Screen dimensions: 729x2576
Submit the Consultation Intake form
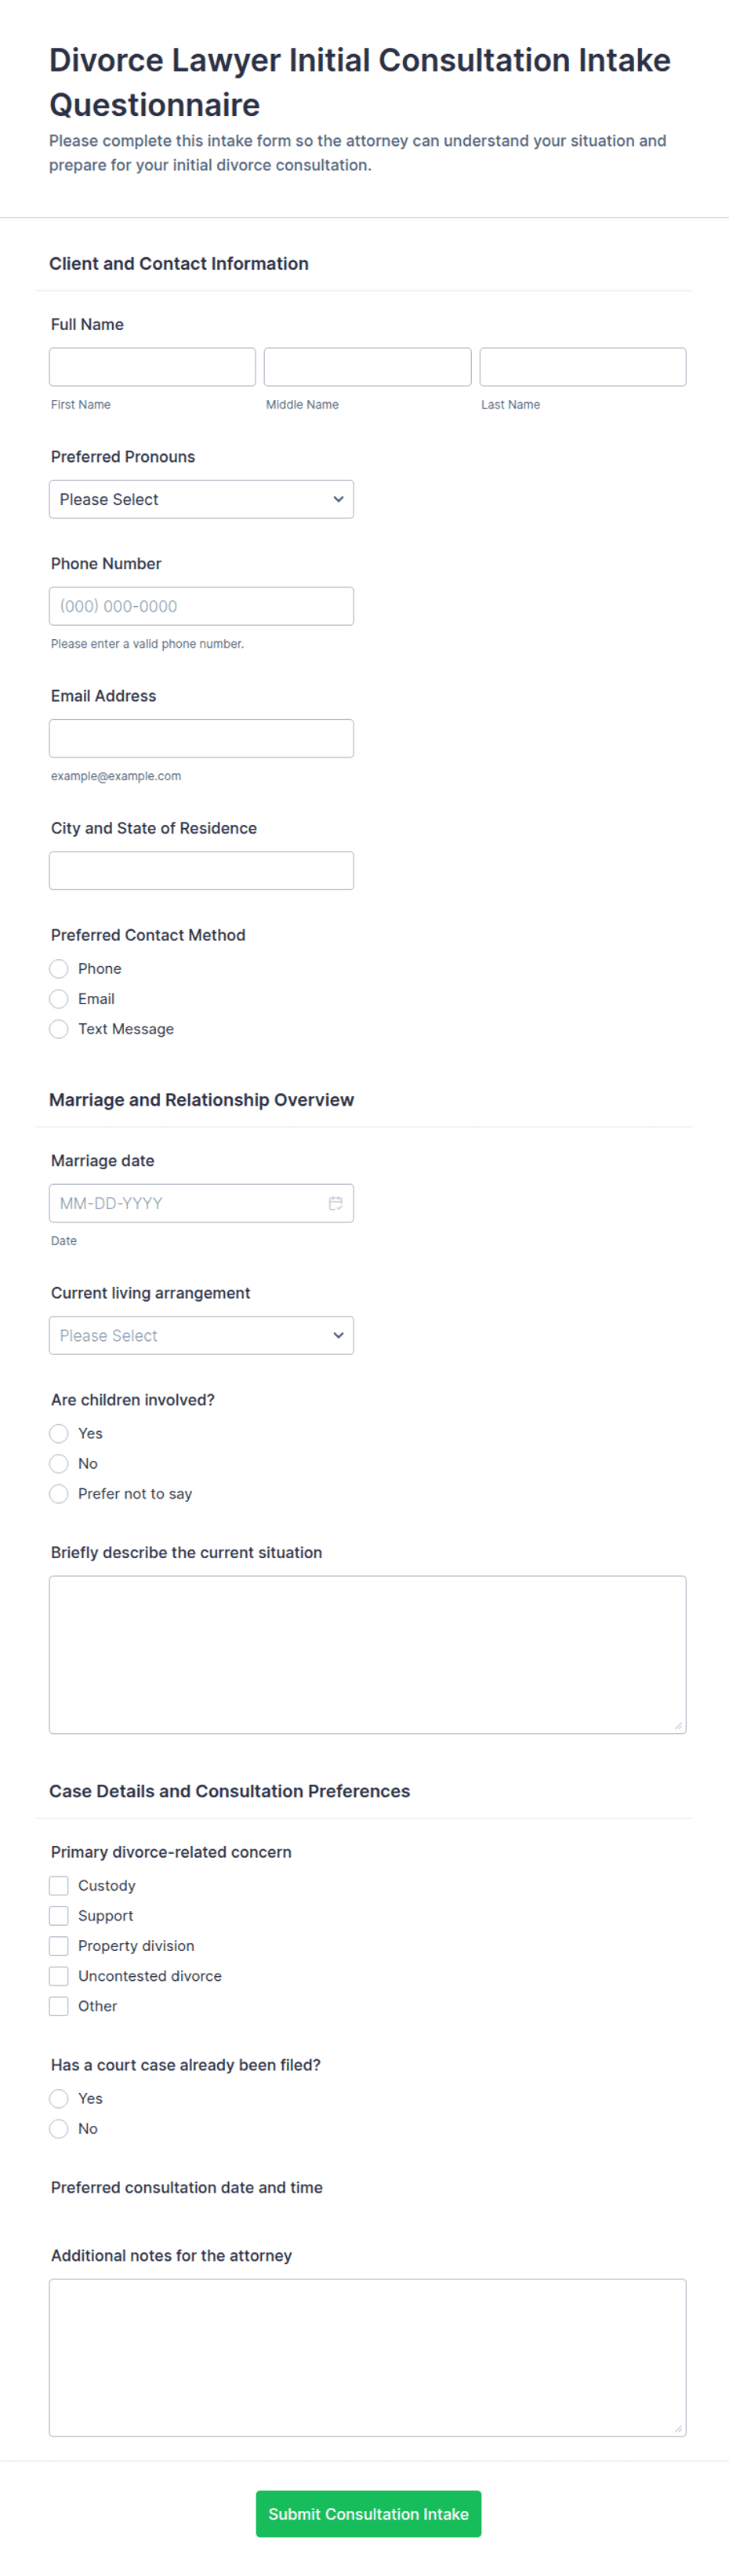coord(368,2513)
